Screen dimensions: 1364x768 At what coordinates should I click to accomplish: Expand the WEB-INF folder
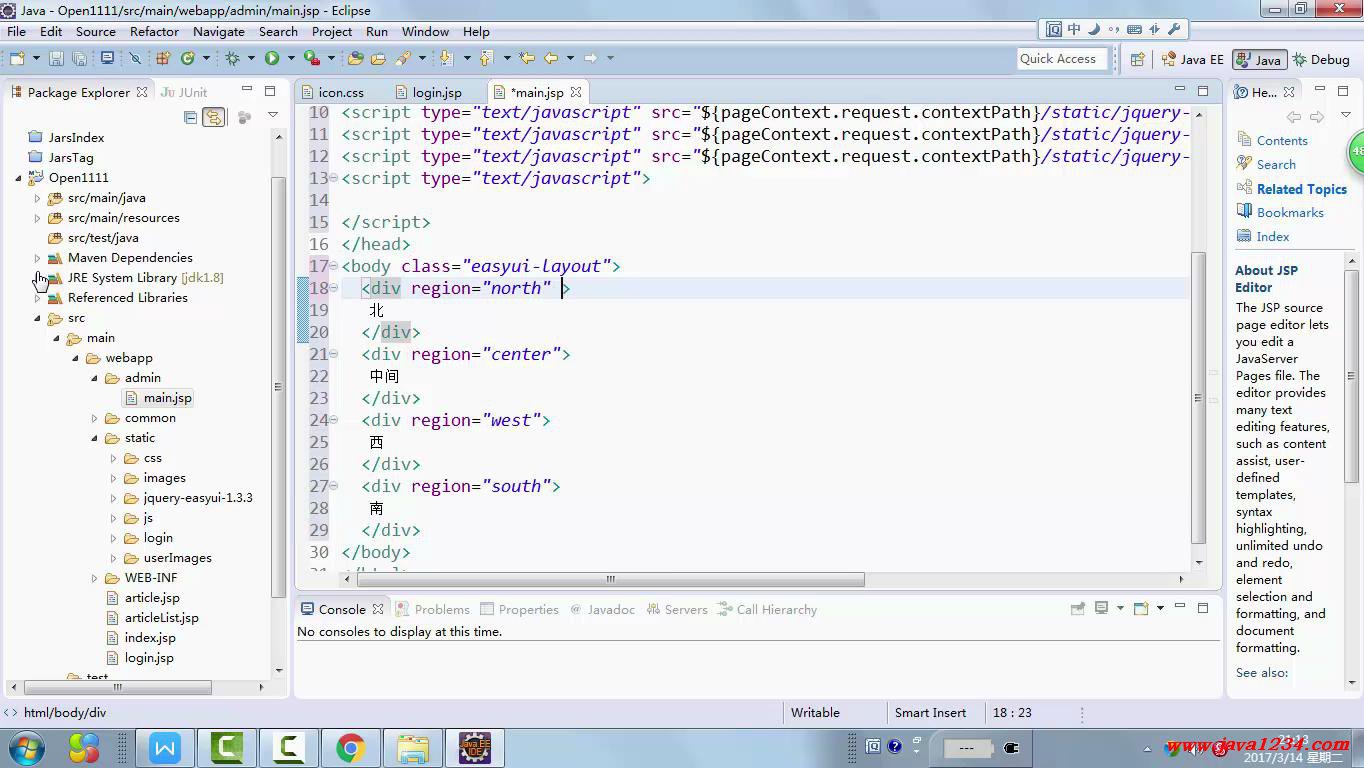pos(94,578)
